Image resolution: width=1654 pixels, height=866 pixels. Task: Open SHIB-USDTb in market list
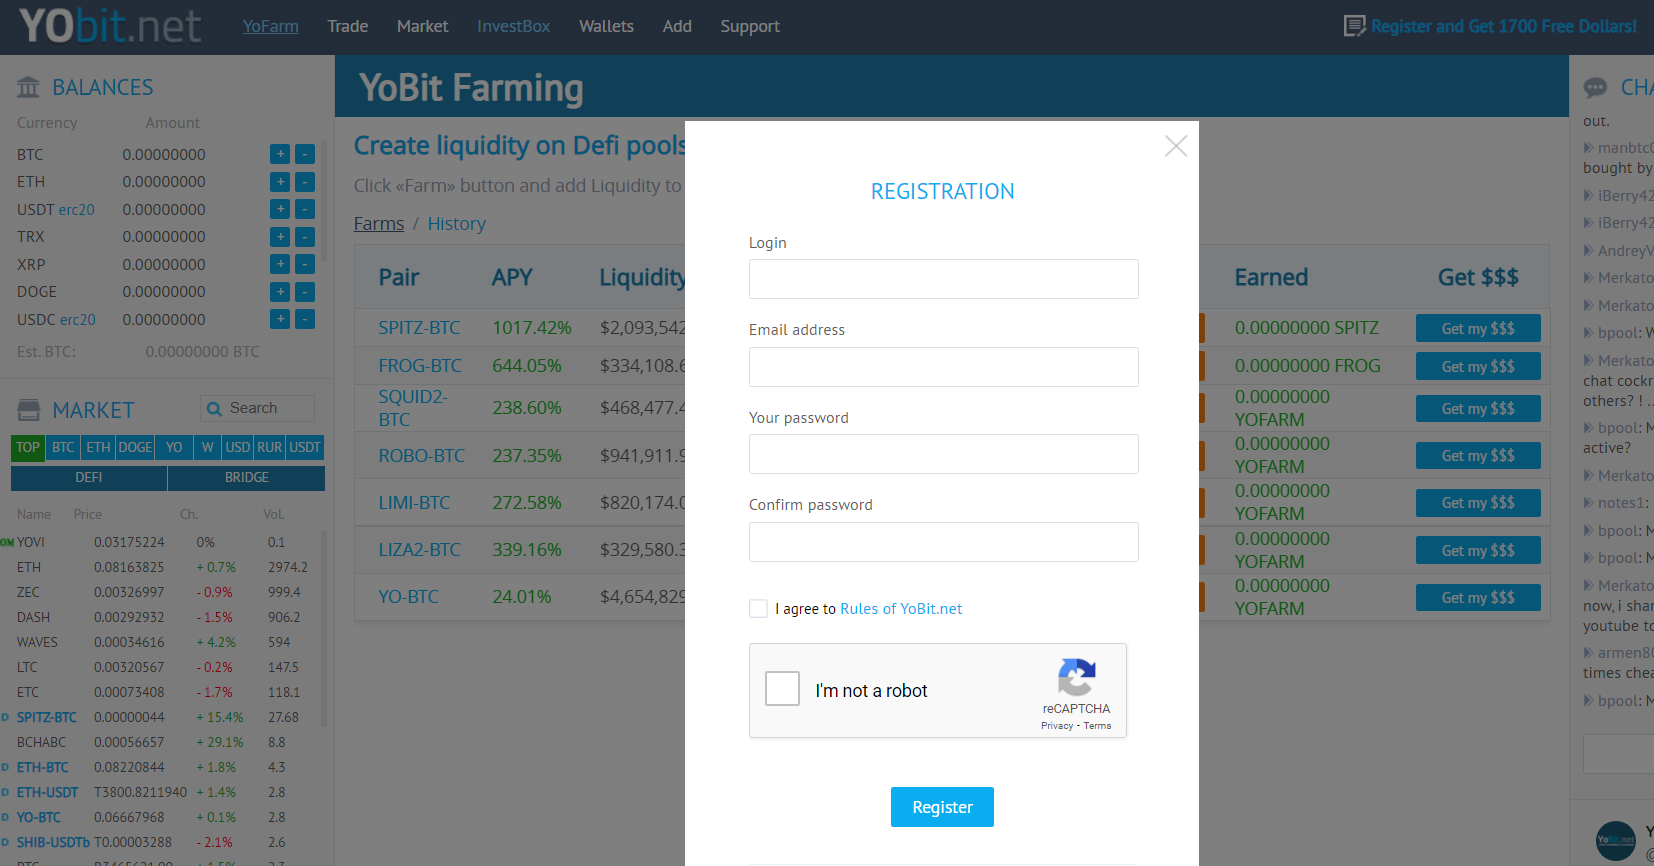click(53, 842)
